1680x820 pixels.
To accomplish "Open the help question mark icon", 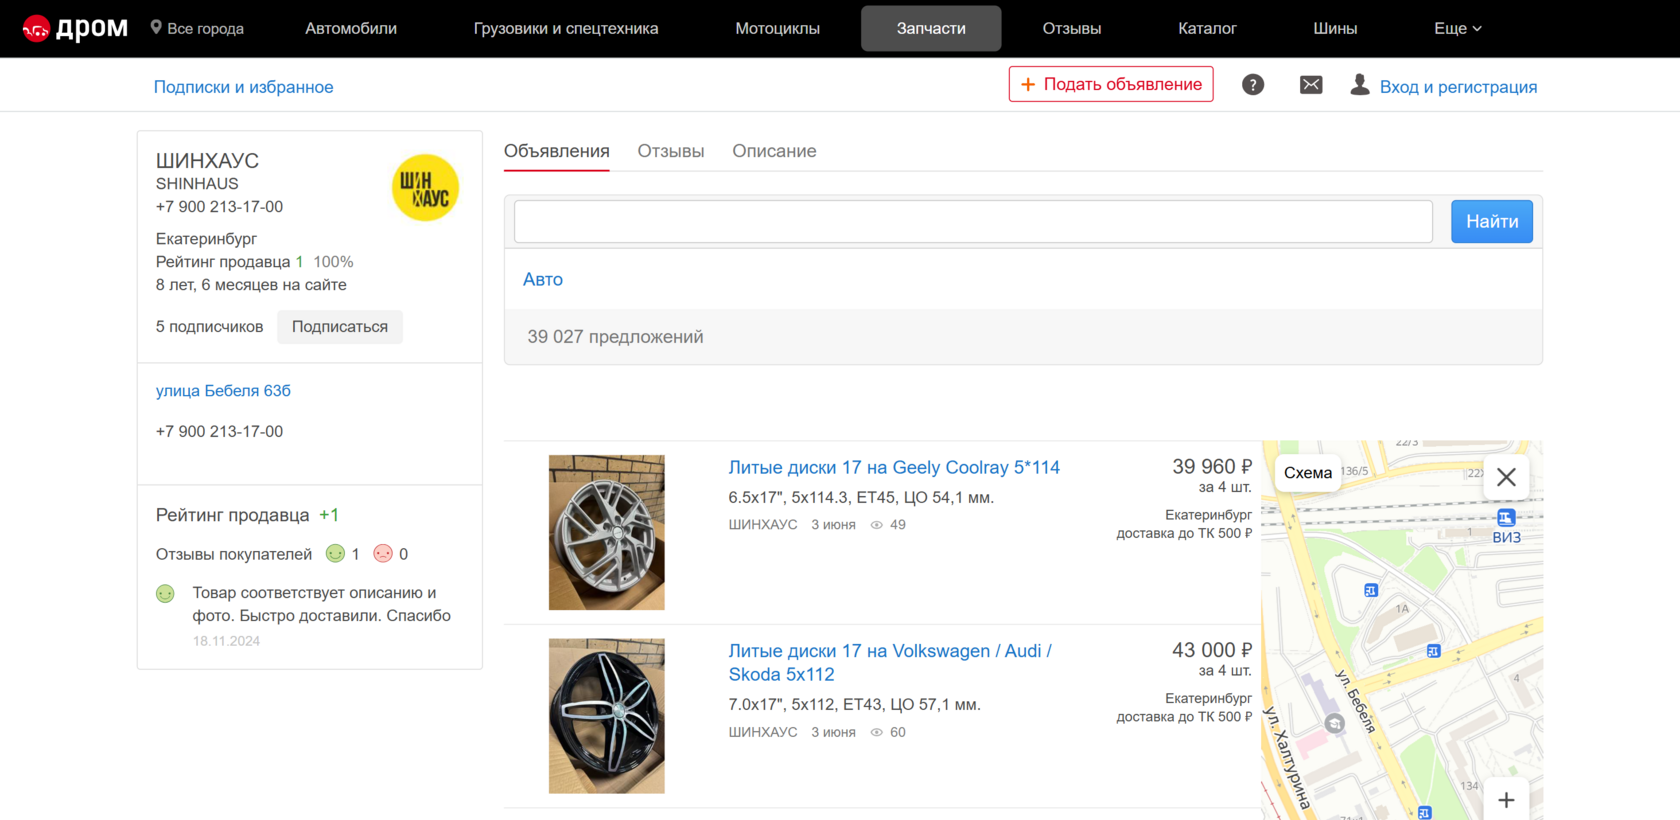I will [1253, 85].
